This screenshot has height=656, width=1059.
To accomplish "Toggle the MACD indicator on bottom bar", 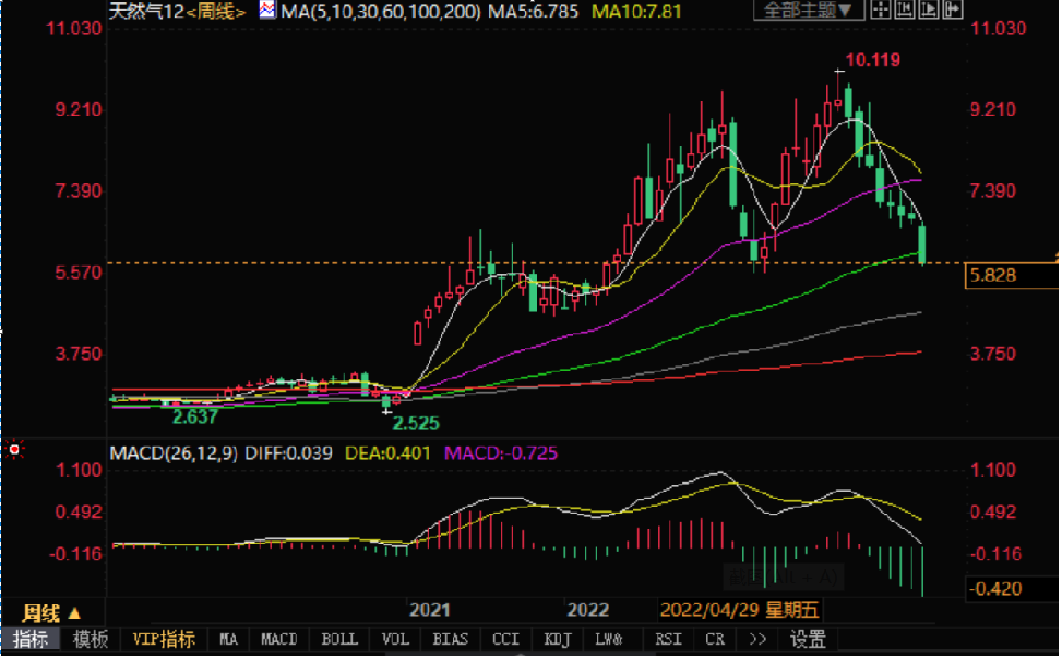I will [x=279, y=639].
